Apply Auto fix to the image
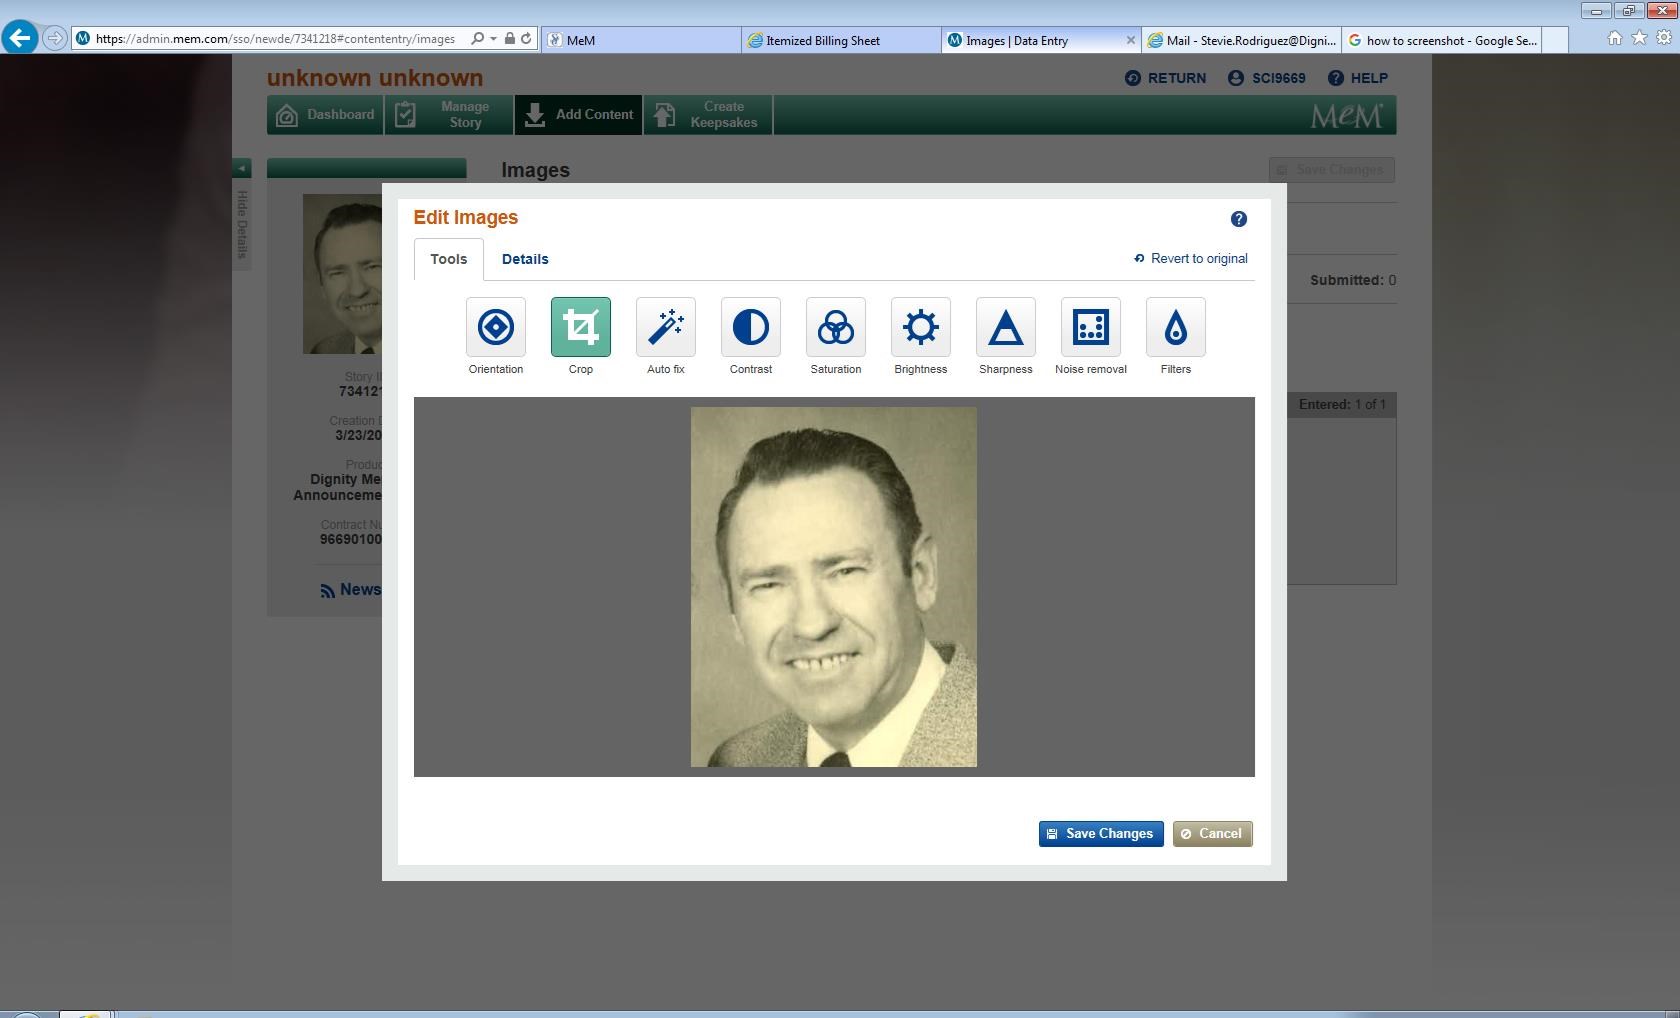This screenshot has height=1018, width=1680. [x=665, y=327]
